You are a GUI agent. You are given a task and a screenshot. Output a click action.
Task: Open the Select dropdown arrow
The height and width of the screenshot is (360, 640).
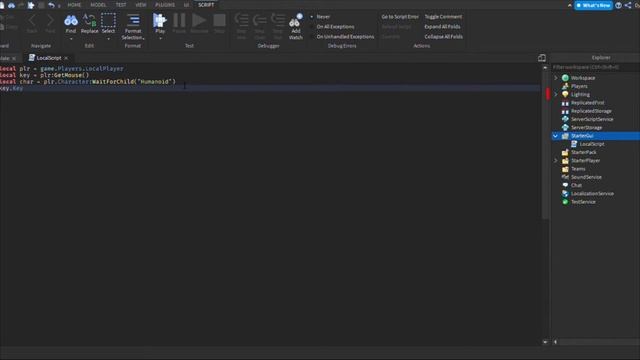click(108, 39)
